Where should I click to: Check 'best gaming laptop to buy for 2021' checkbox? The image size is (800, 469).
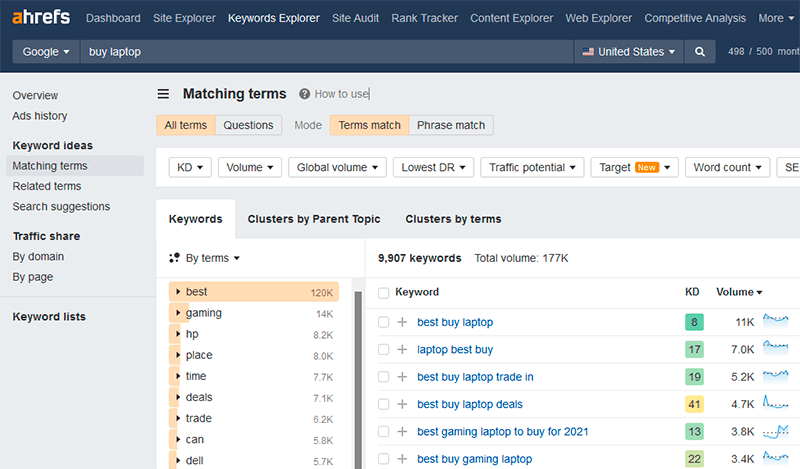[384, 432]
